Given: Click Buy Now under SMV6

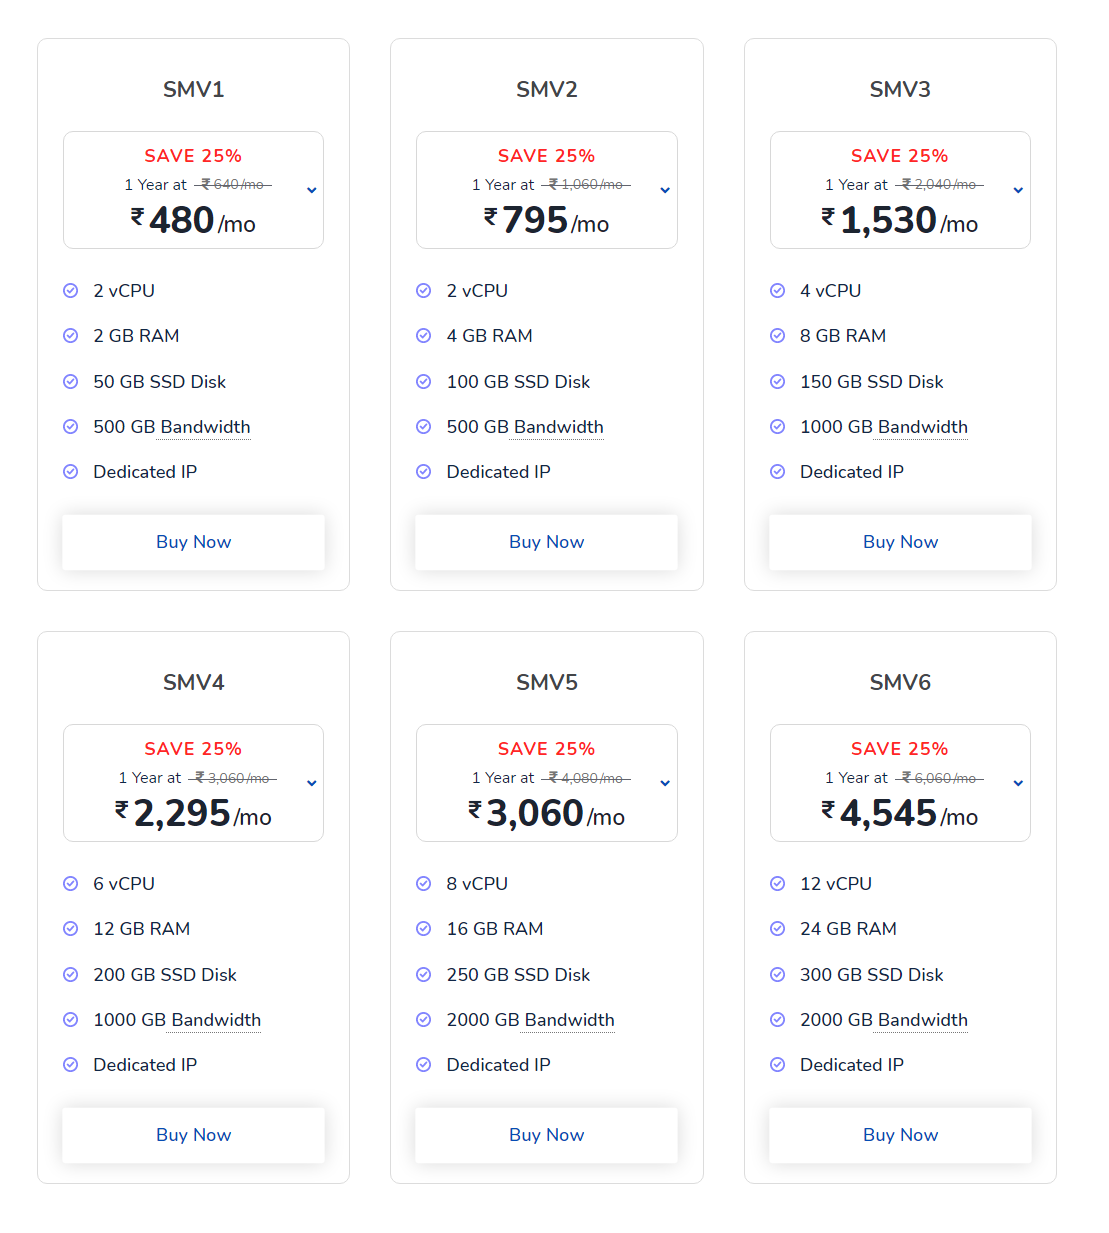Looking at the screenshot, I should tap(900, 1135).
